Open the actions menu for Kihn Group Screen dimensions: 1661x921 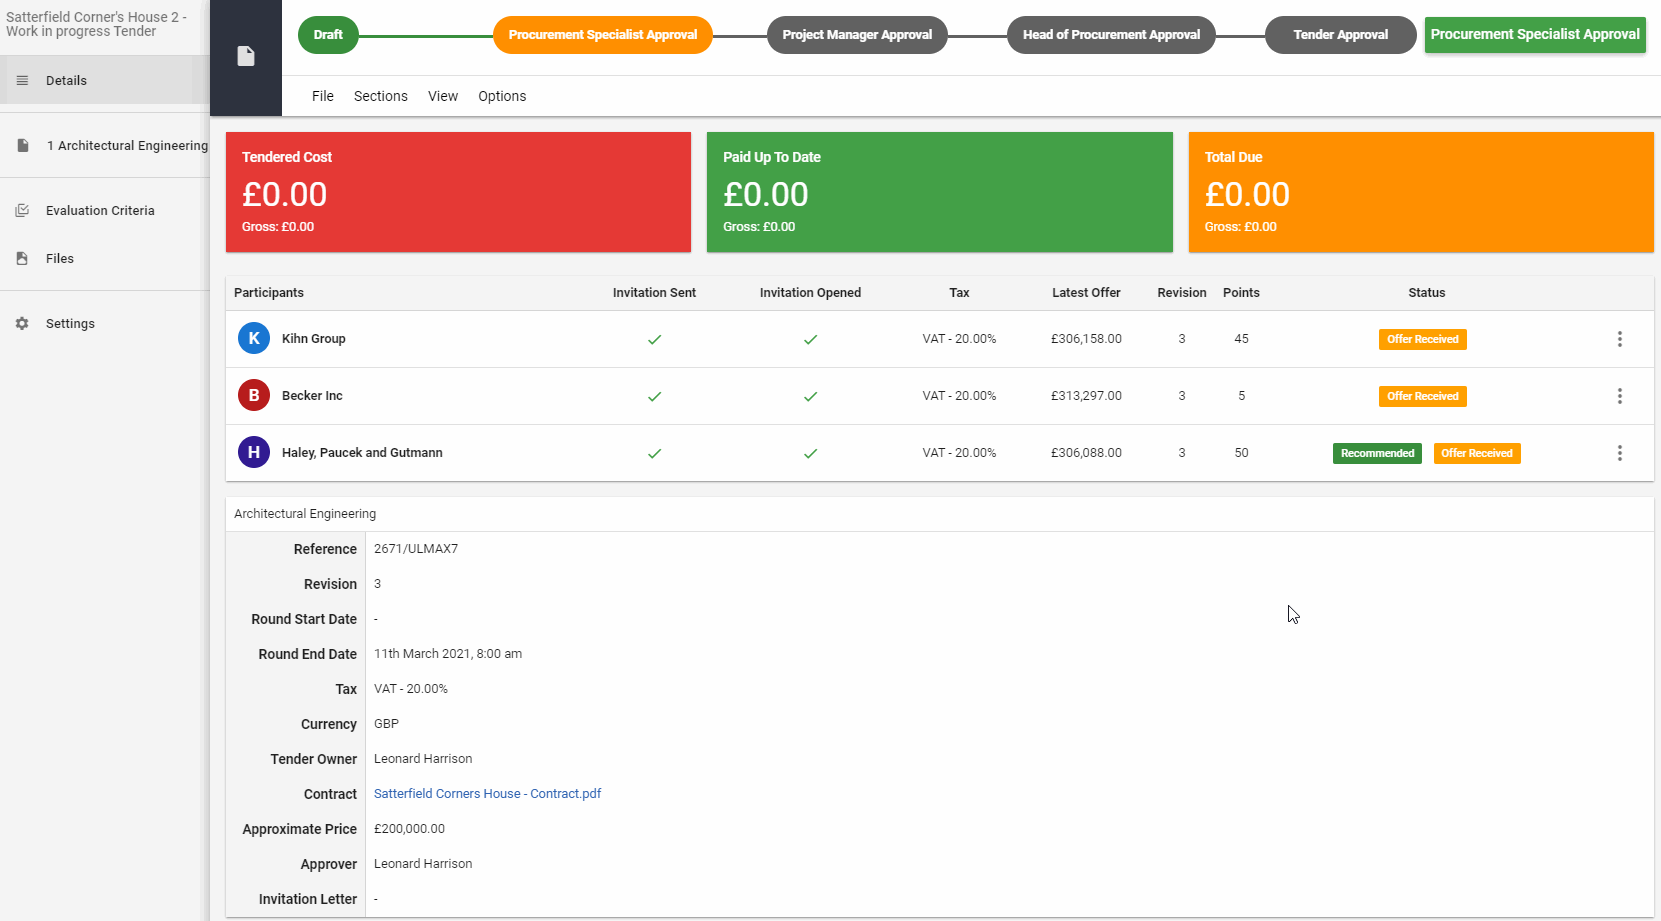coord(1619,339)
